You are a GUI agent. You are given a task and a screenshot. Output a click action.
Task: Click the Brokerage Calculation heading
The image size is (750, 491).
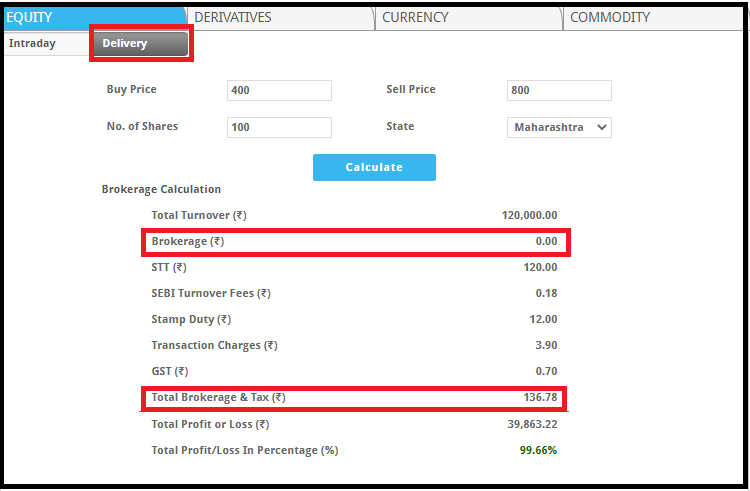tap(161, 189)
